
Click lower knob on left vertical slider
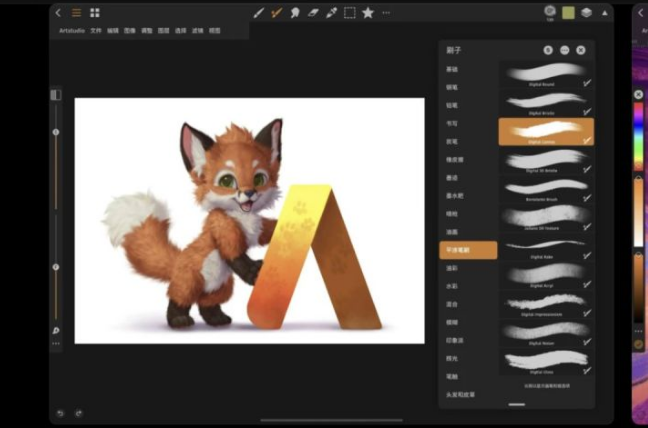point(56,267)
